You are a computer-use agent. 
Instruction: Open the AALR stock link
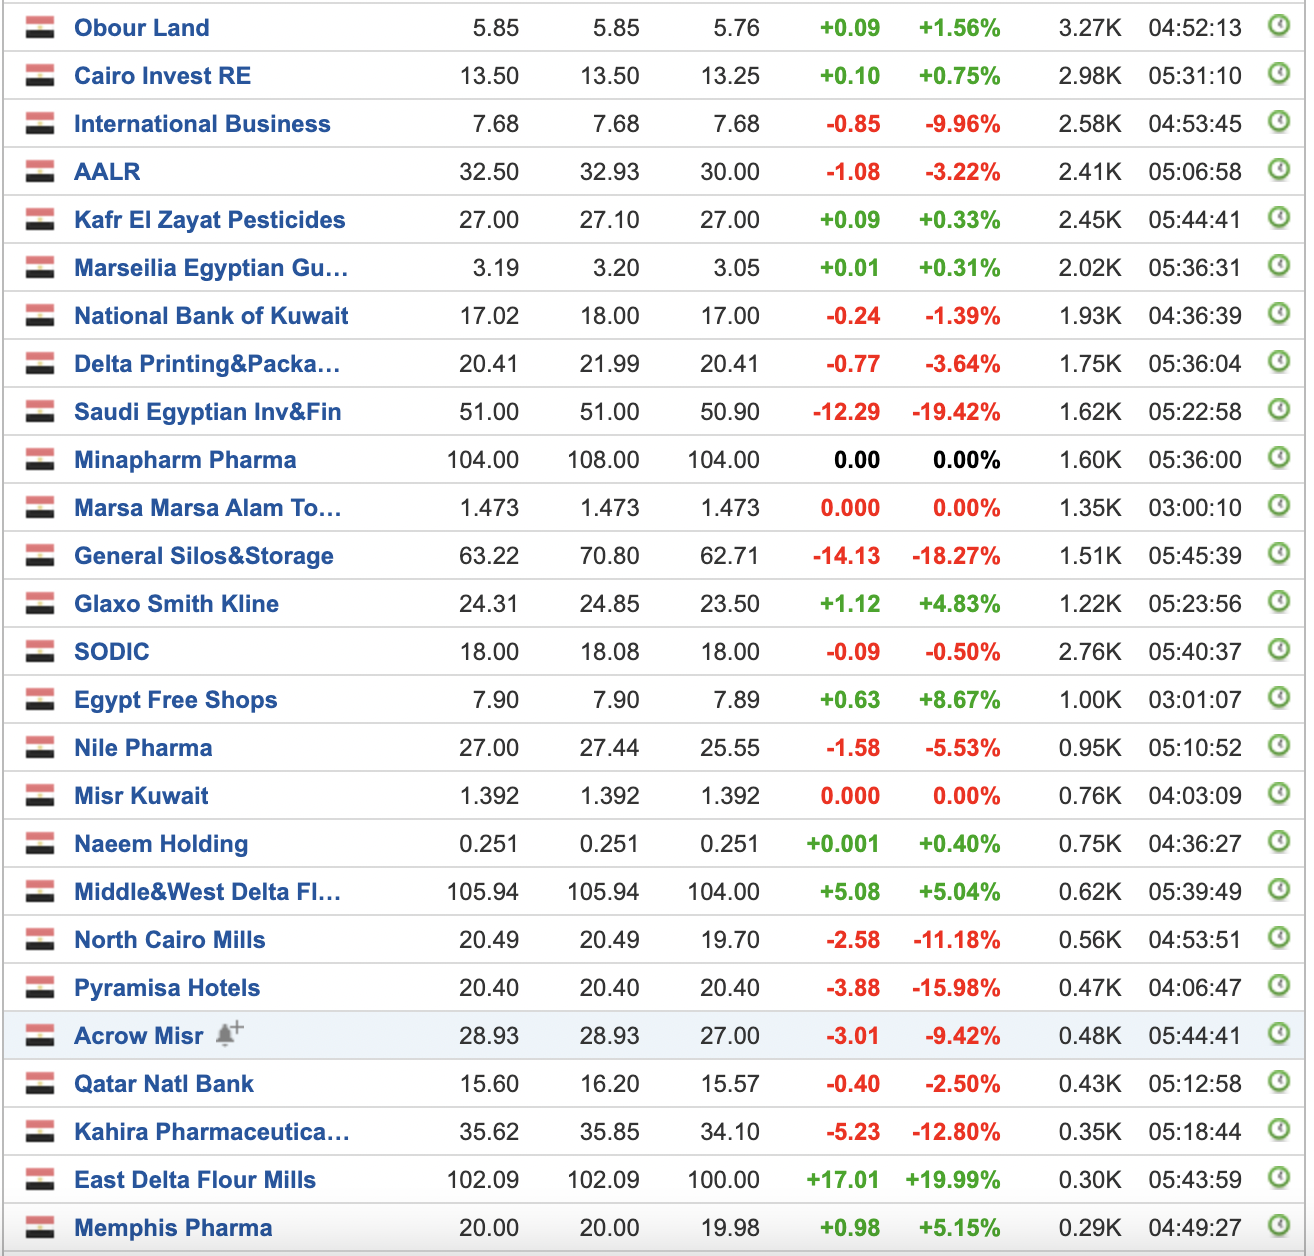click(x=107, y=172)
